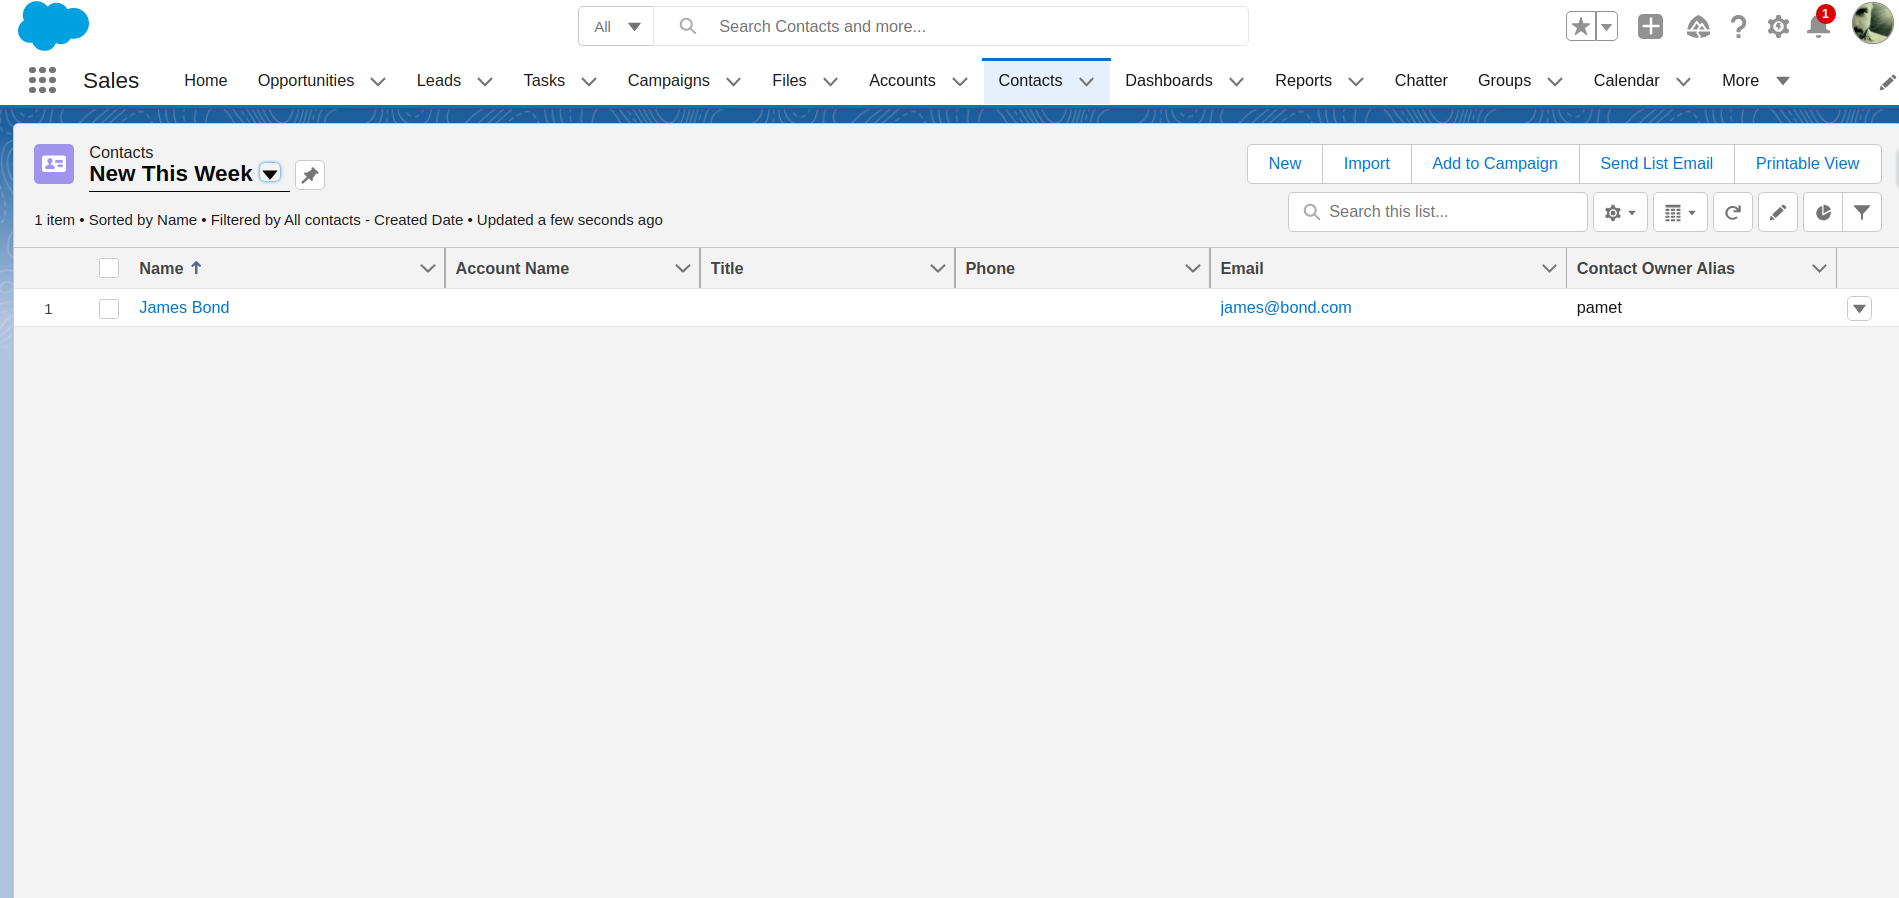Open the Filters funnel icon
This screenshot has height=898, width=1899.
(x=1862, y=212)
